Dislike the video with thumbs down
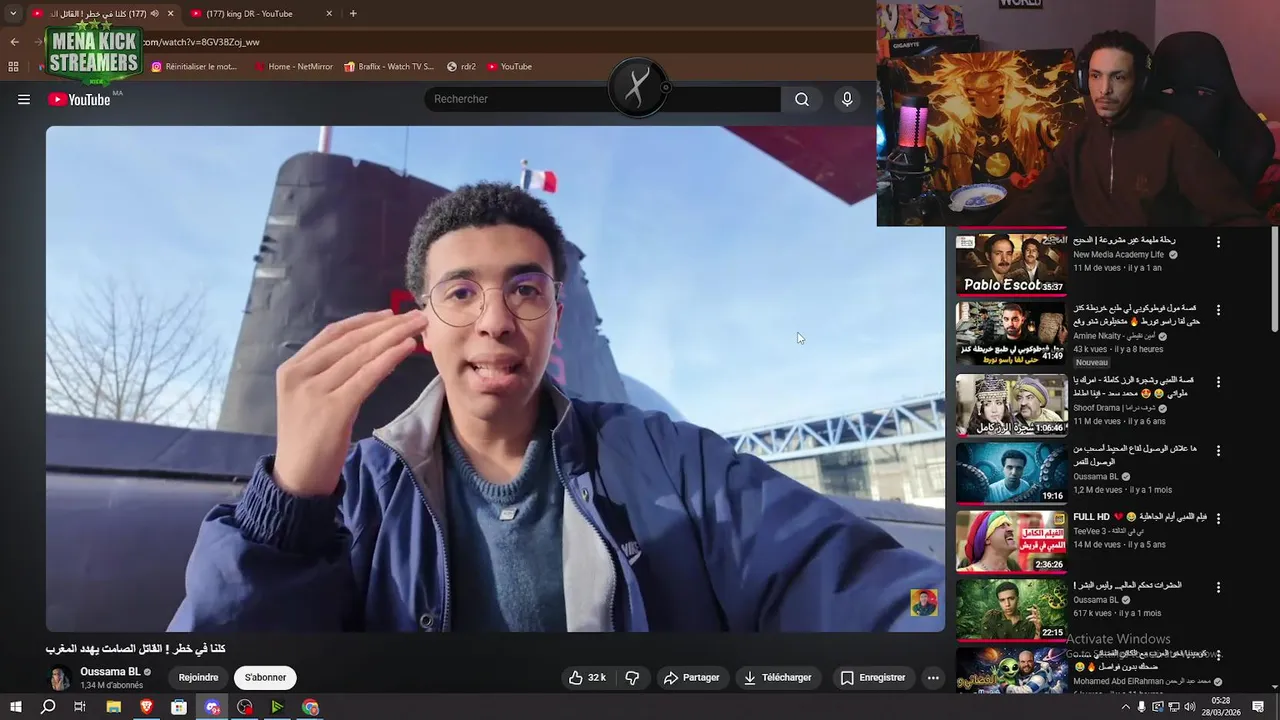Screen dimensions: 1280x720 pyautogui.click(x=632, y=678)
